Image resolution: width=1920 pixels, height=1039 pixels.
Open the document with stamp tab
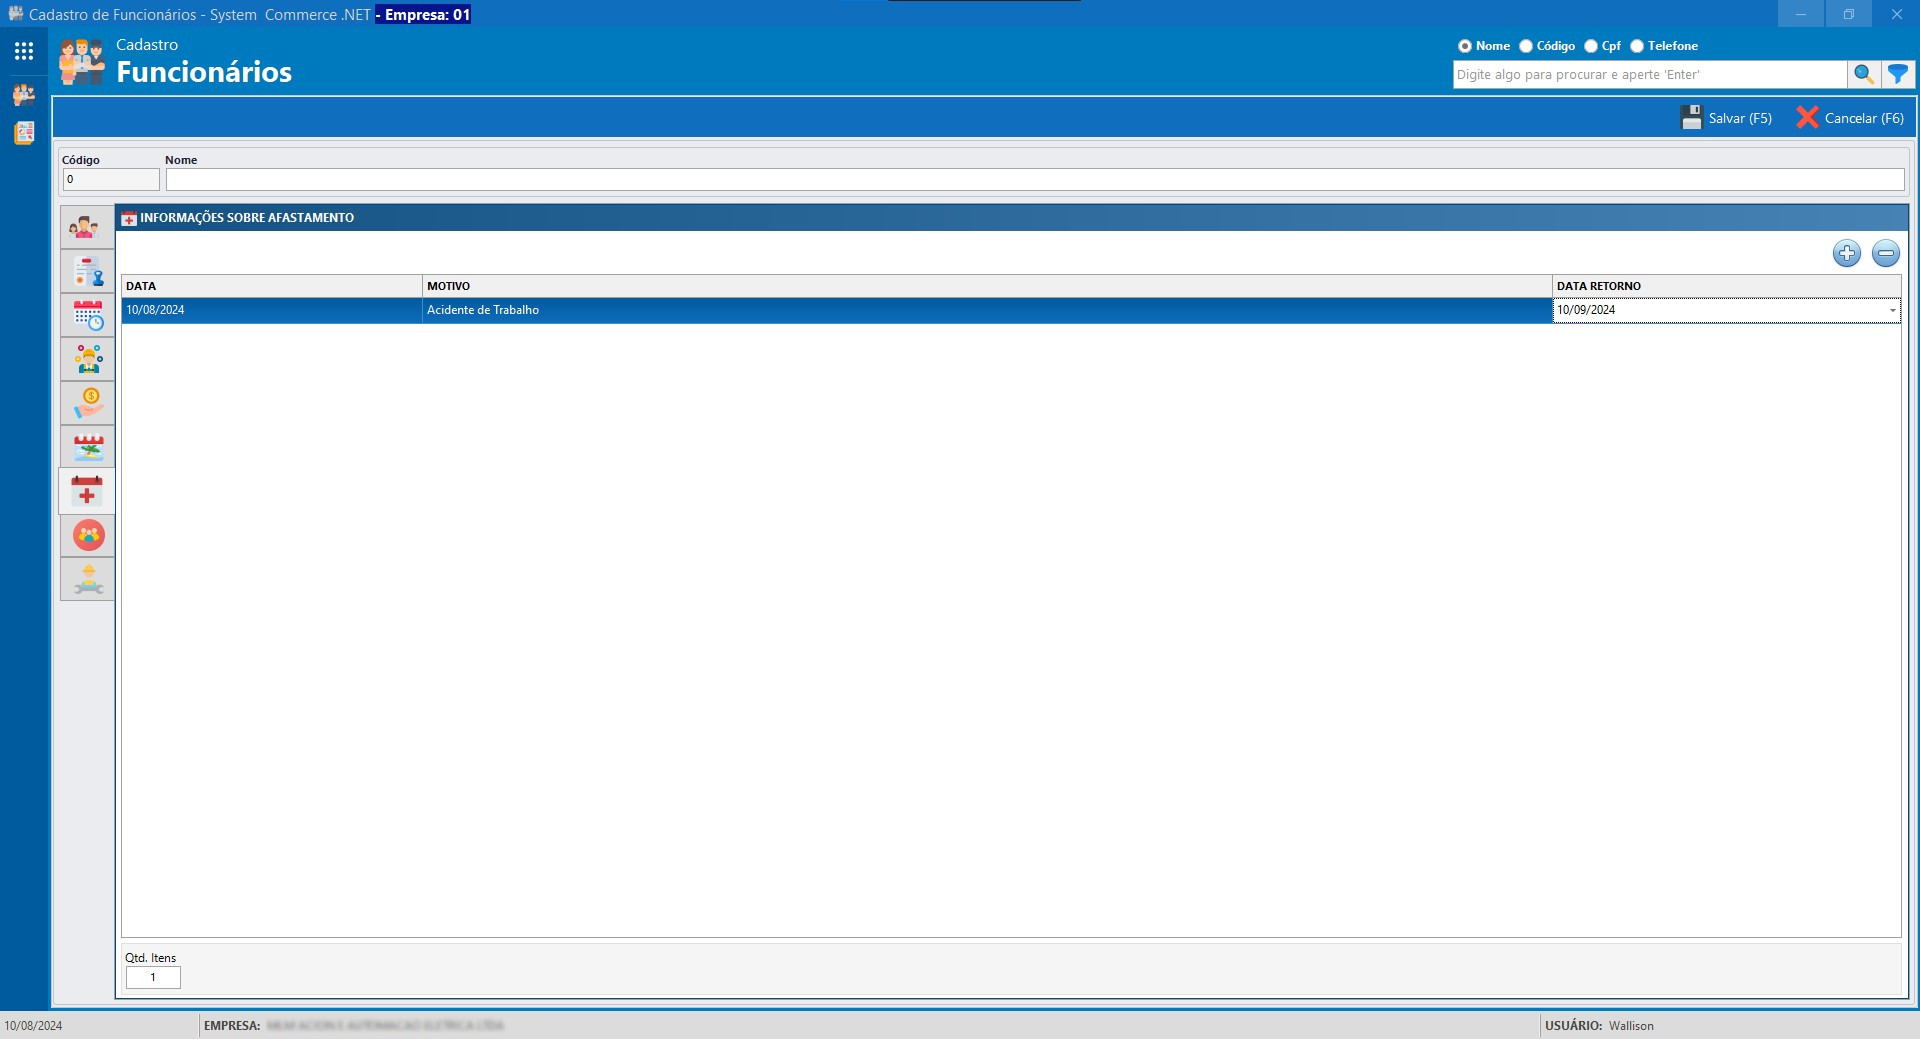[x=88, y=272]
